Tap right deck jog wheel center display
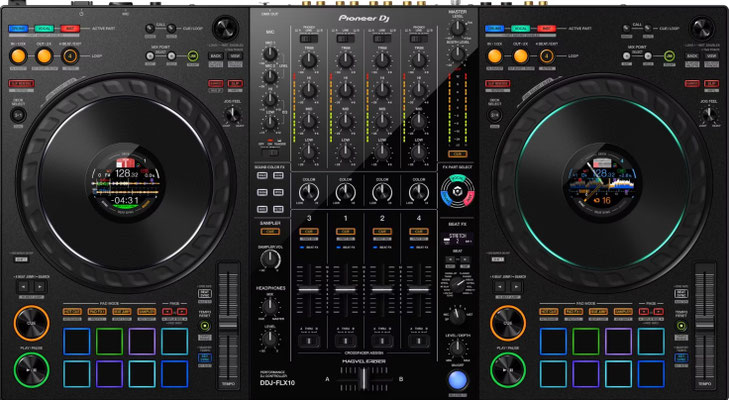This screenshot has height=400, width=729. pyautogui.click(x=602, y=183)
